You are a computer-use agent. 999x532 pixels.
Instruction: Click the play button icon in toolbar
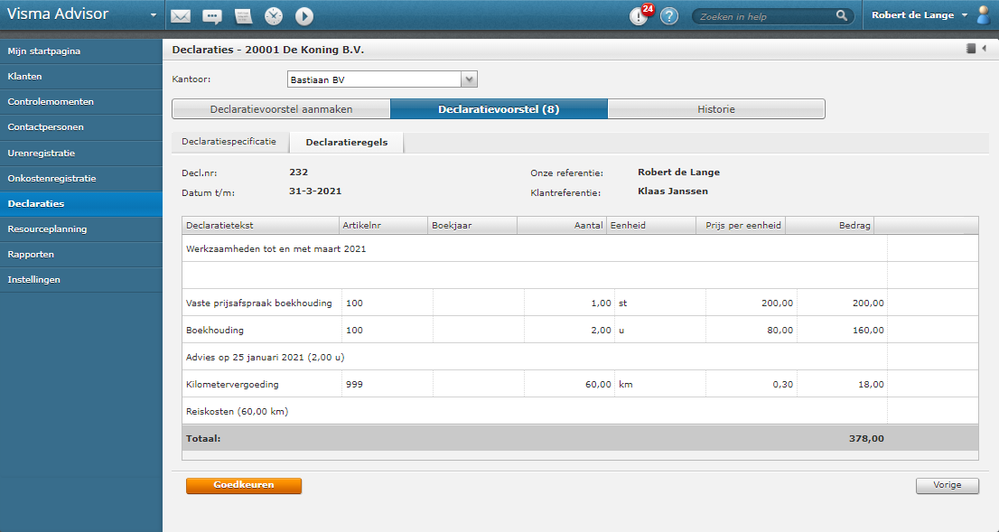pos(305,16)
